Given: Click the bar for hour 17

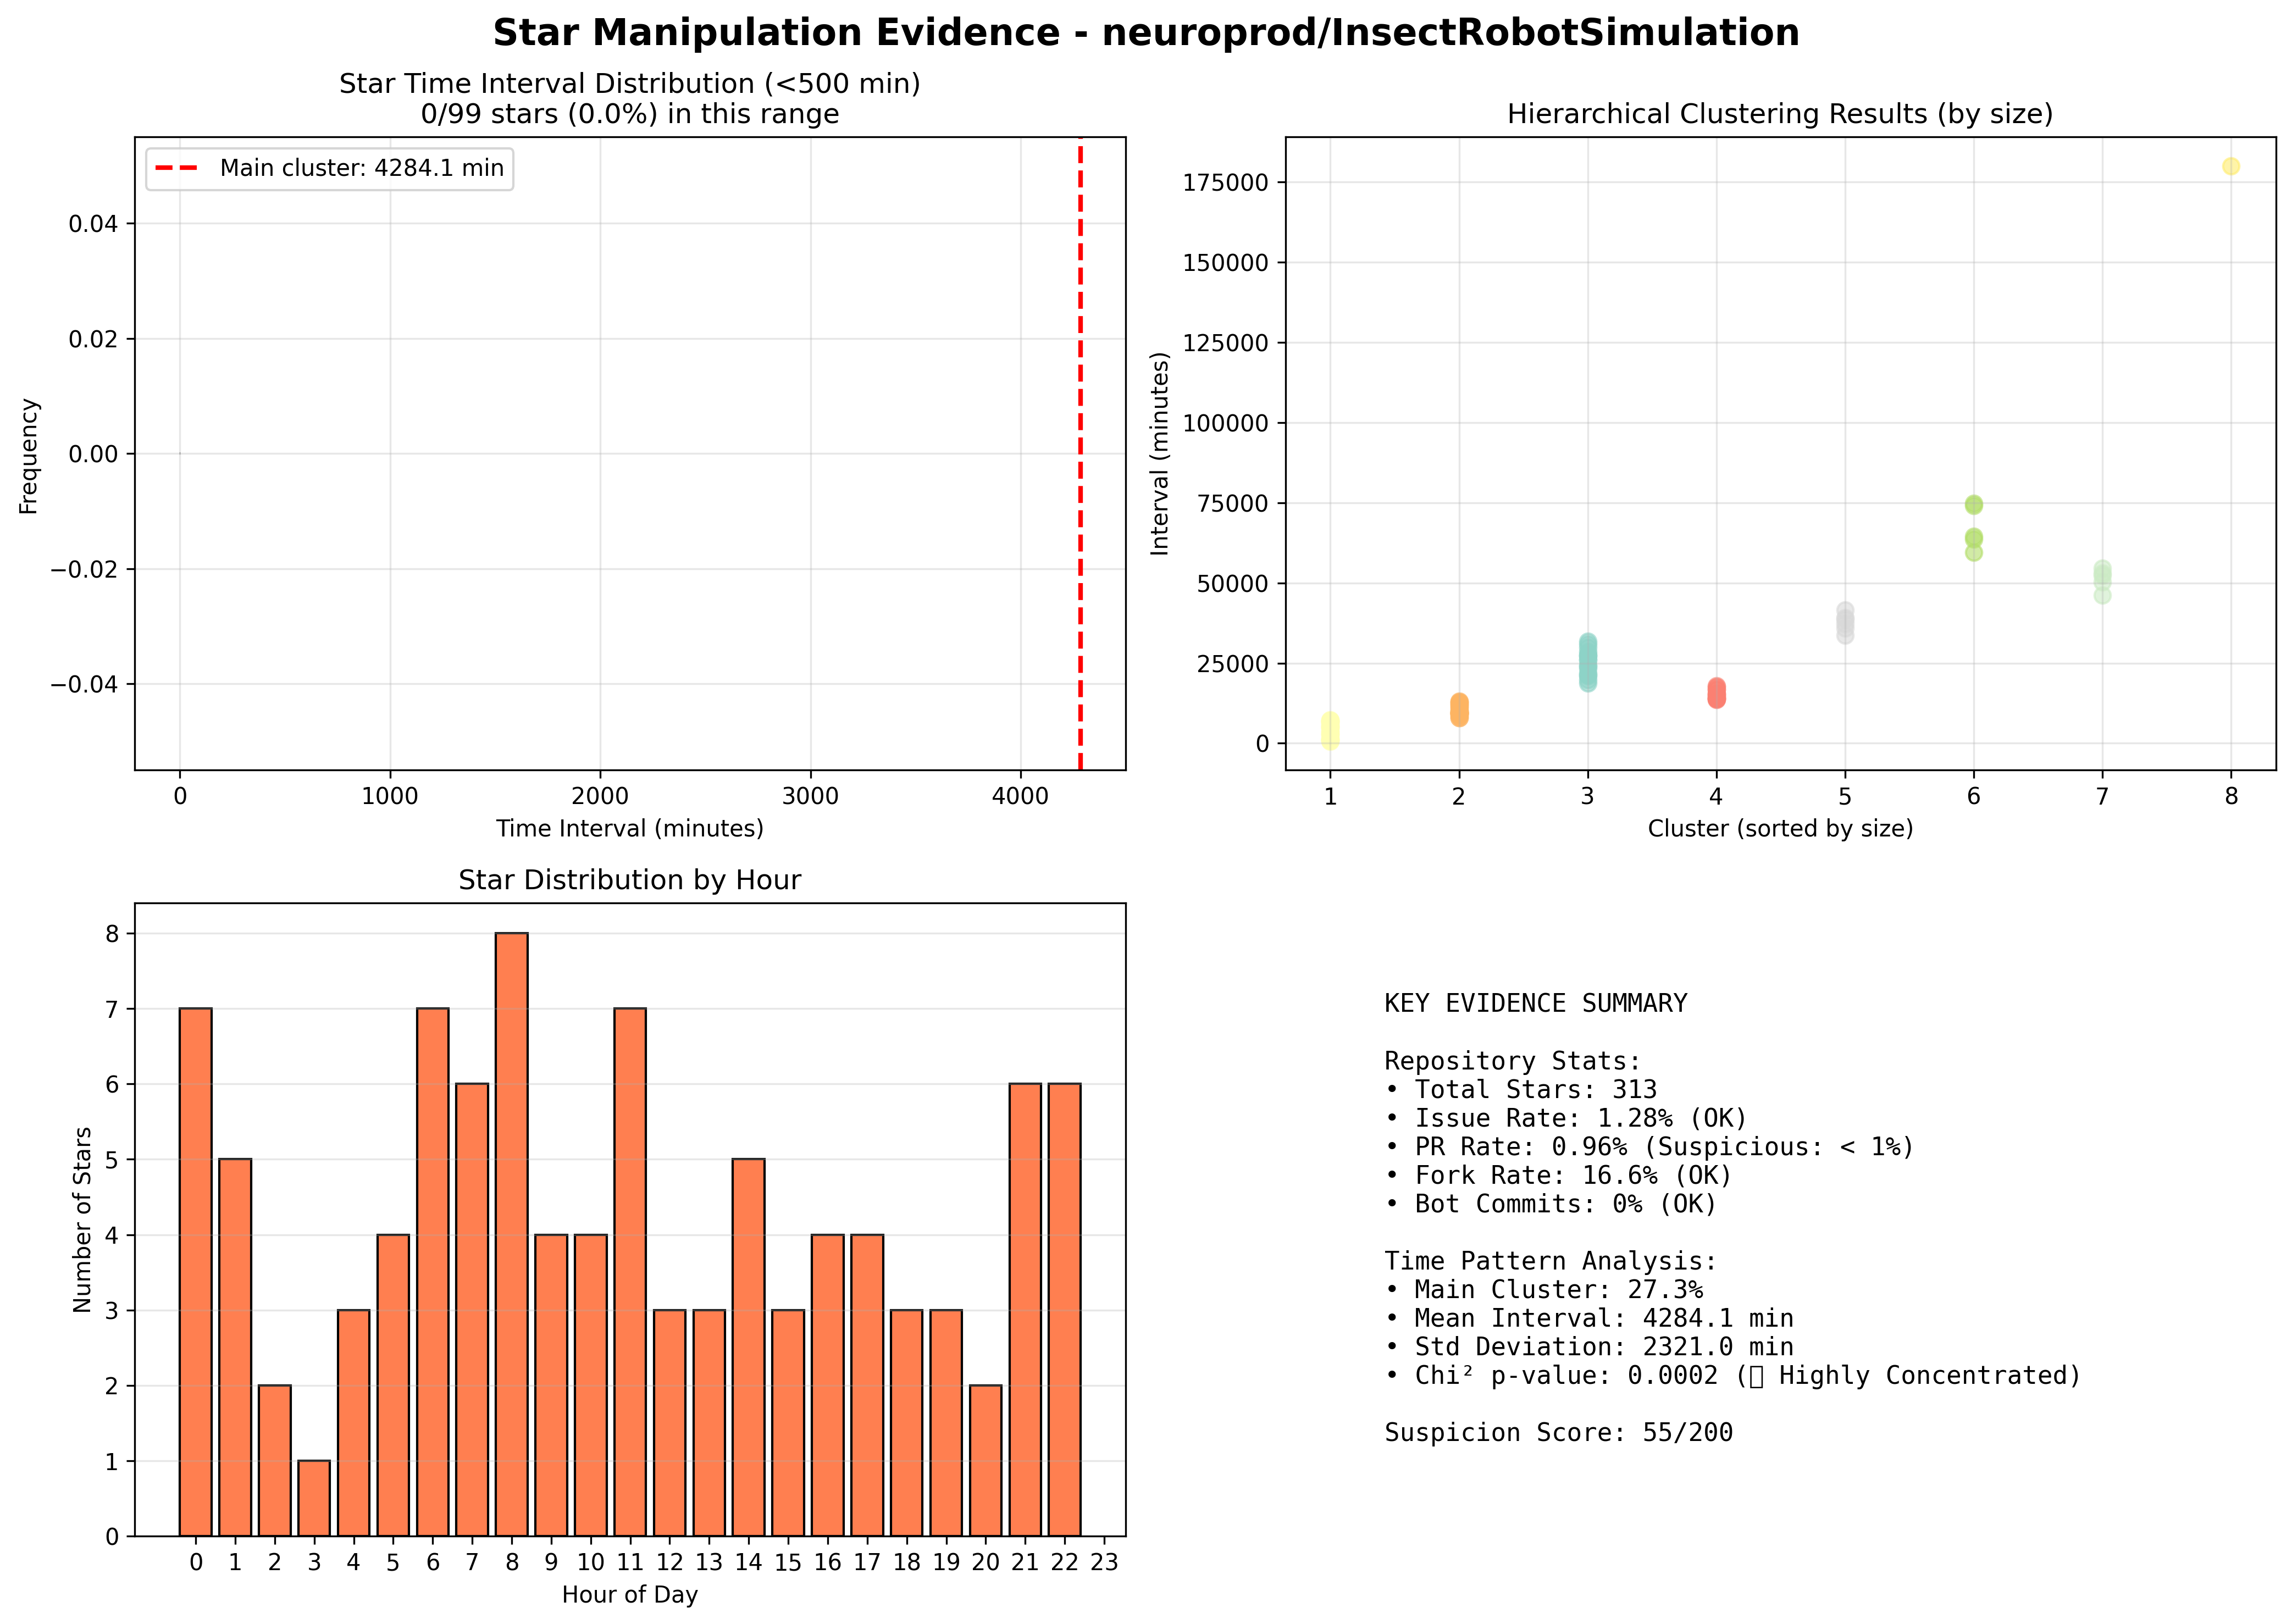Looking at the screenshot, I should pyautogui.click(x=867, y=1385).
